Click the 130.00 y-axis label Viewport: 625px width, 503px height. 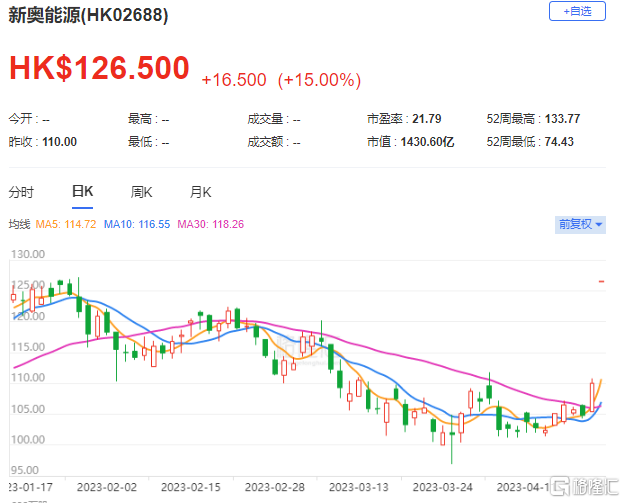(28, 254)
